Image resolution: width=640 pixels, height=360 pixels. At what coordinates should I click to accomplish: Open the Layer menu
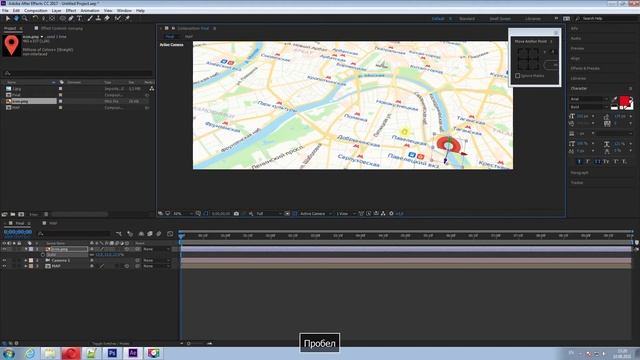click(x=57, y=11)
